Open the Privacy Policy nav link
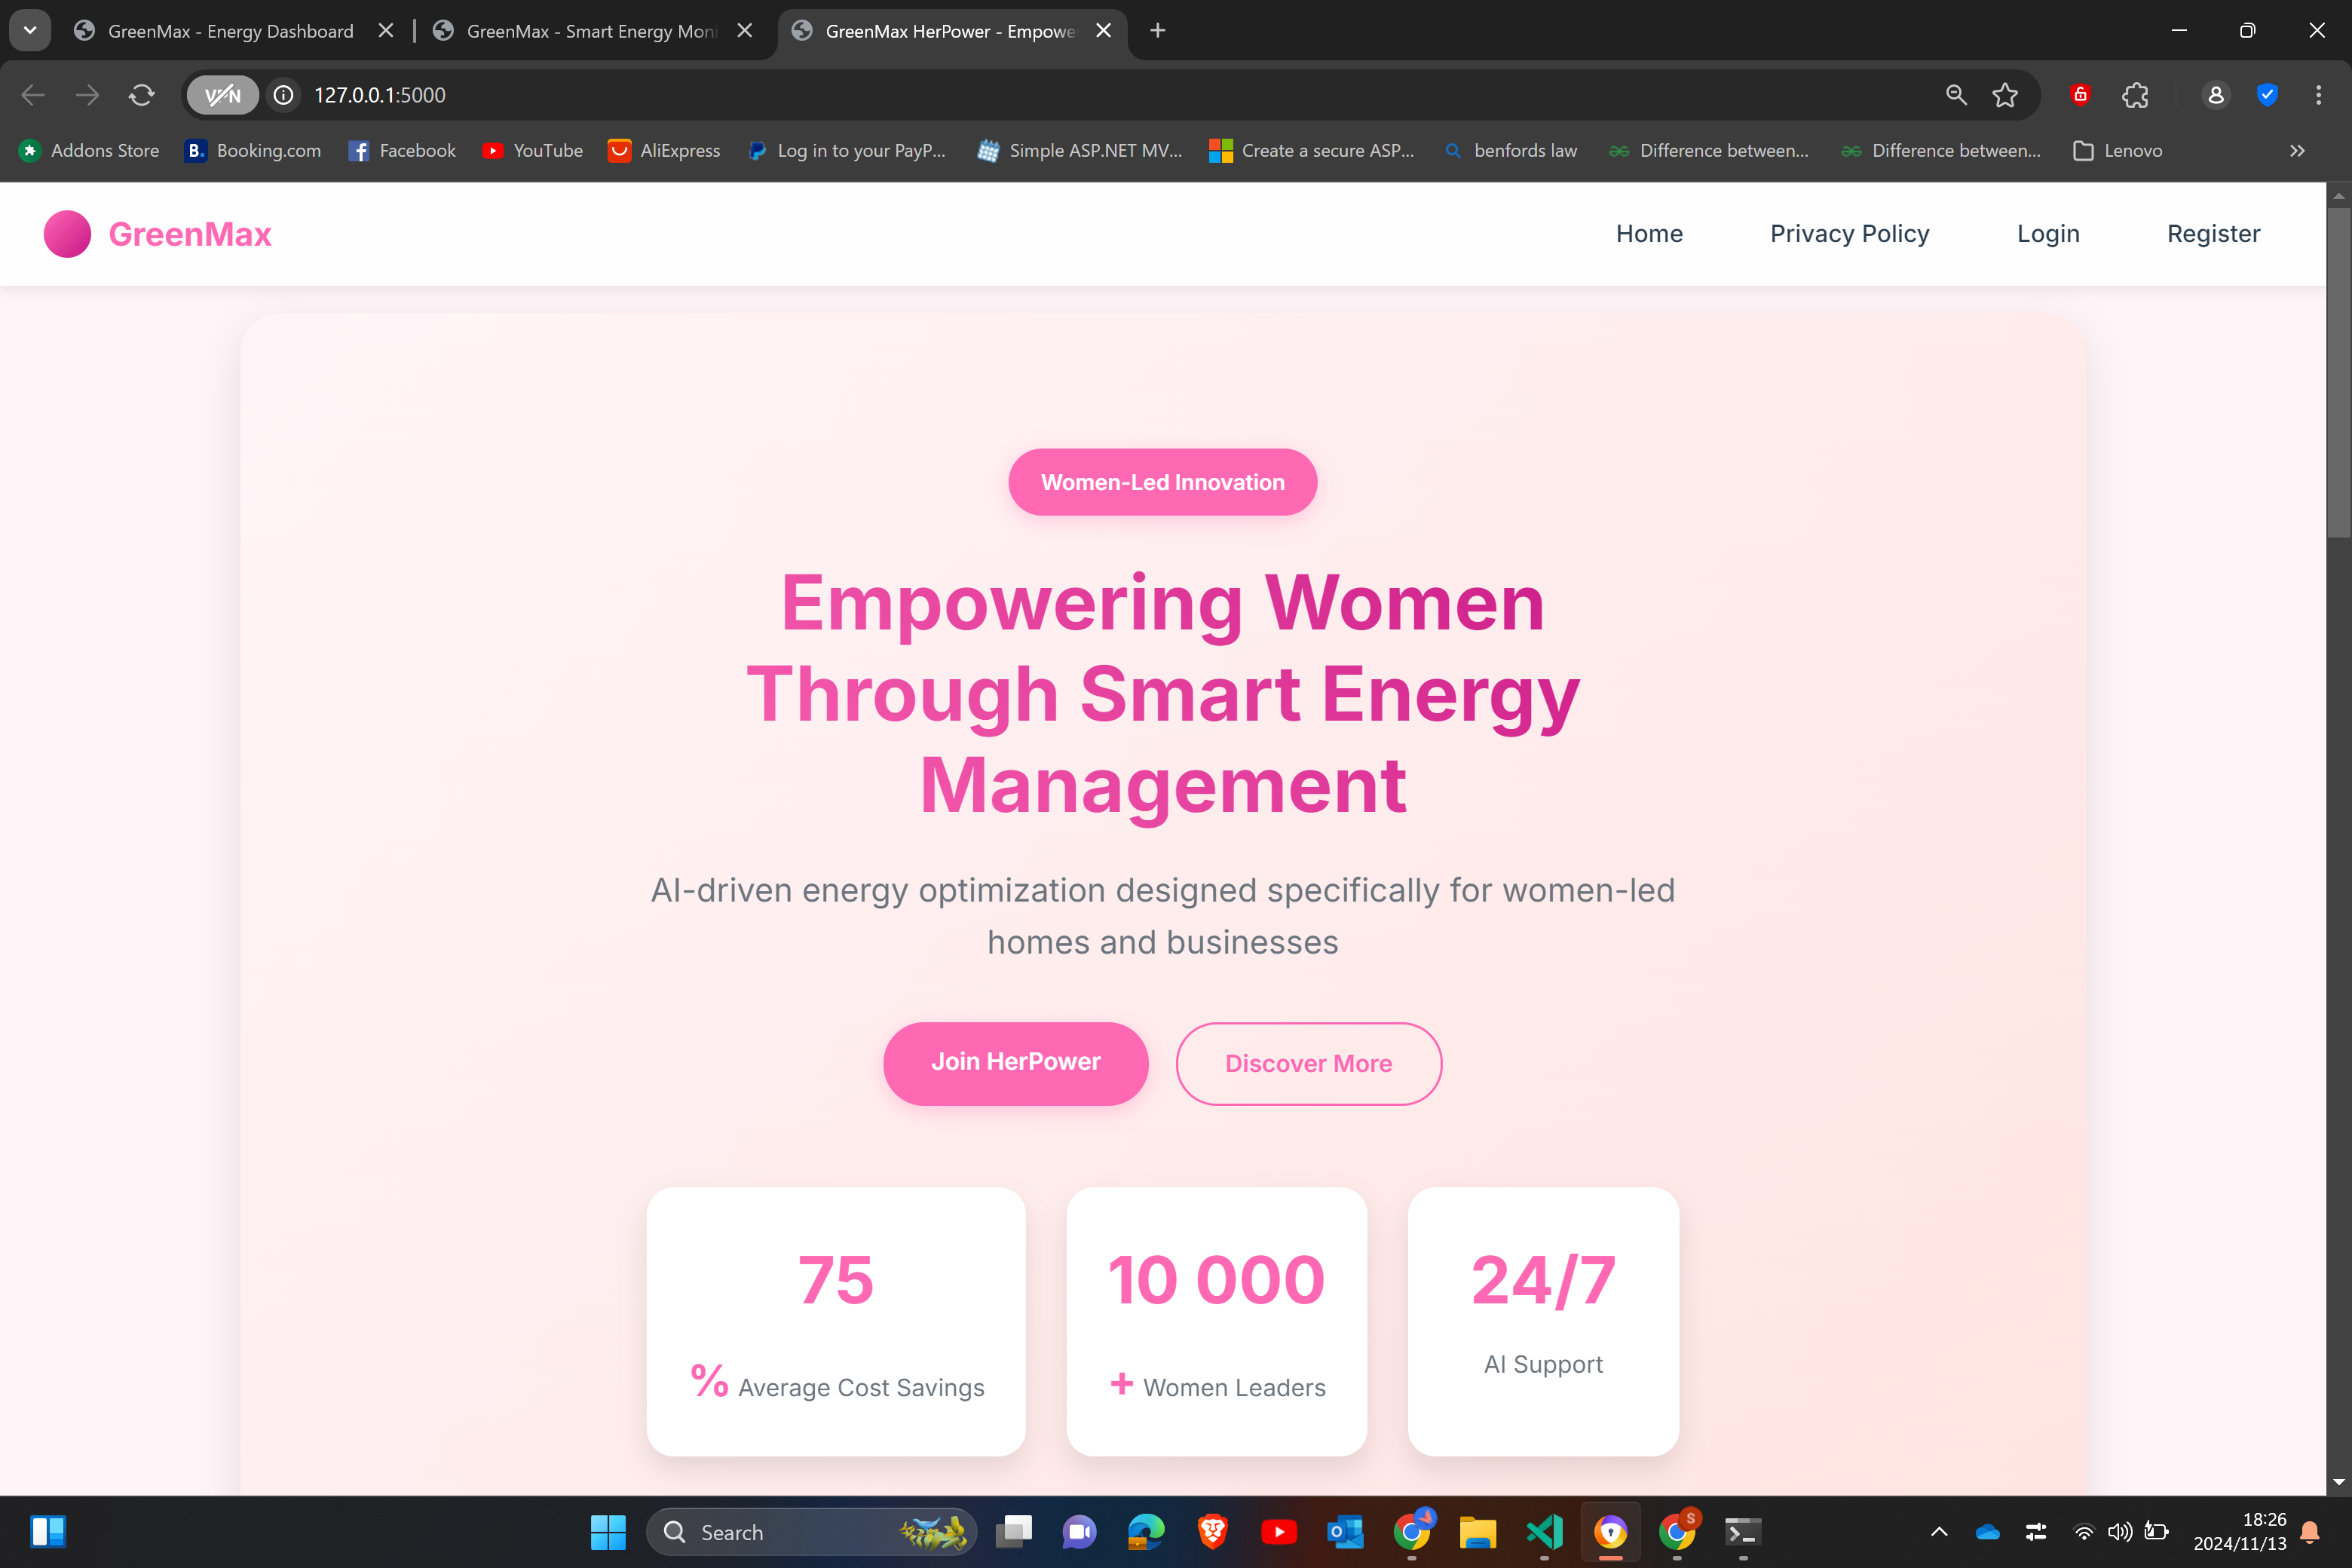The width and height of the screenshot is (2352, 1568). (1849, 234)
